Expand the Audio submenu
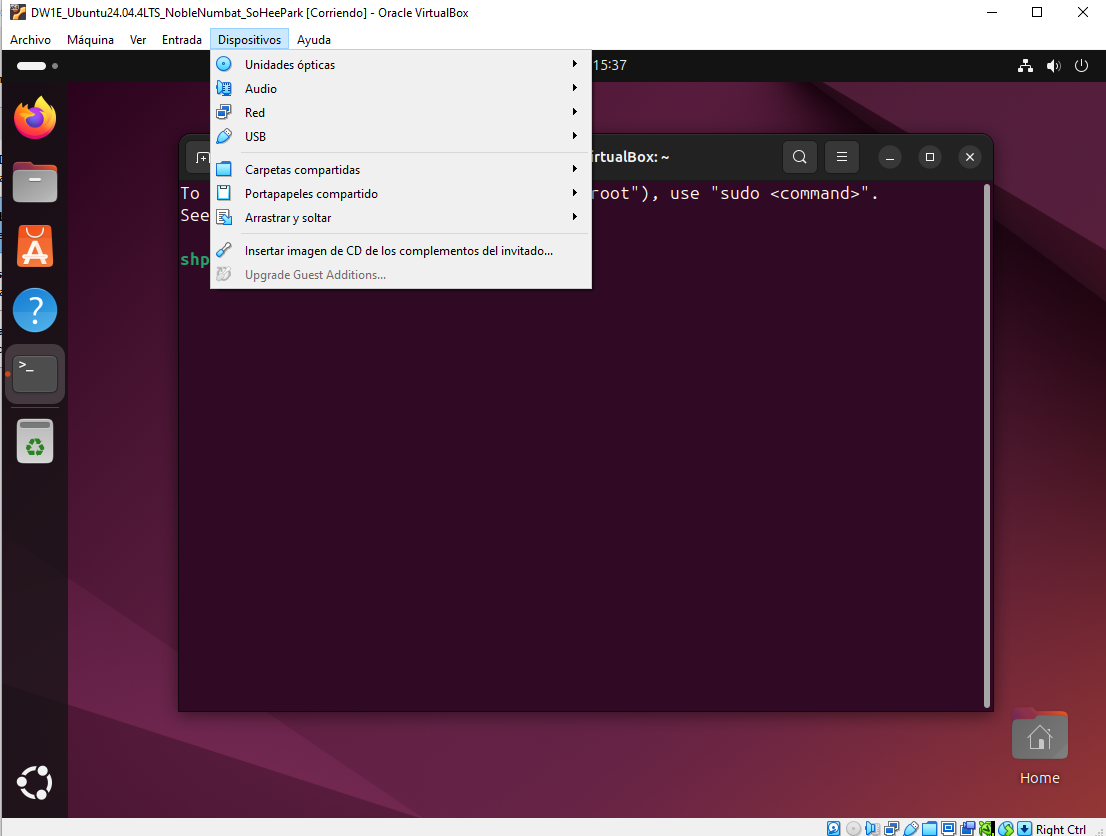The height and width of the screenshot is (836, 1106). click(x=401, y=88)
